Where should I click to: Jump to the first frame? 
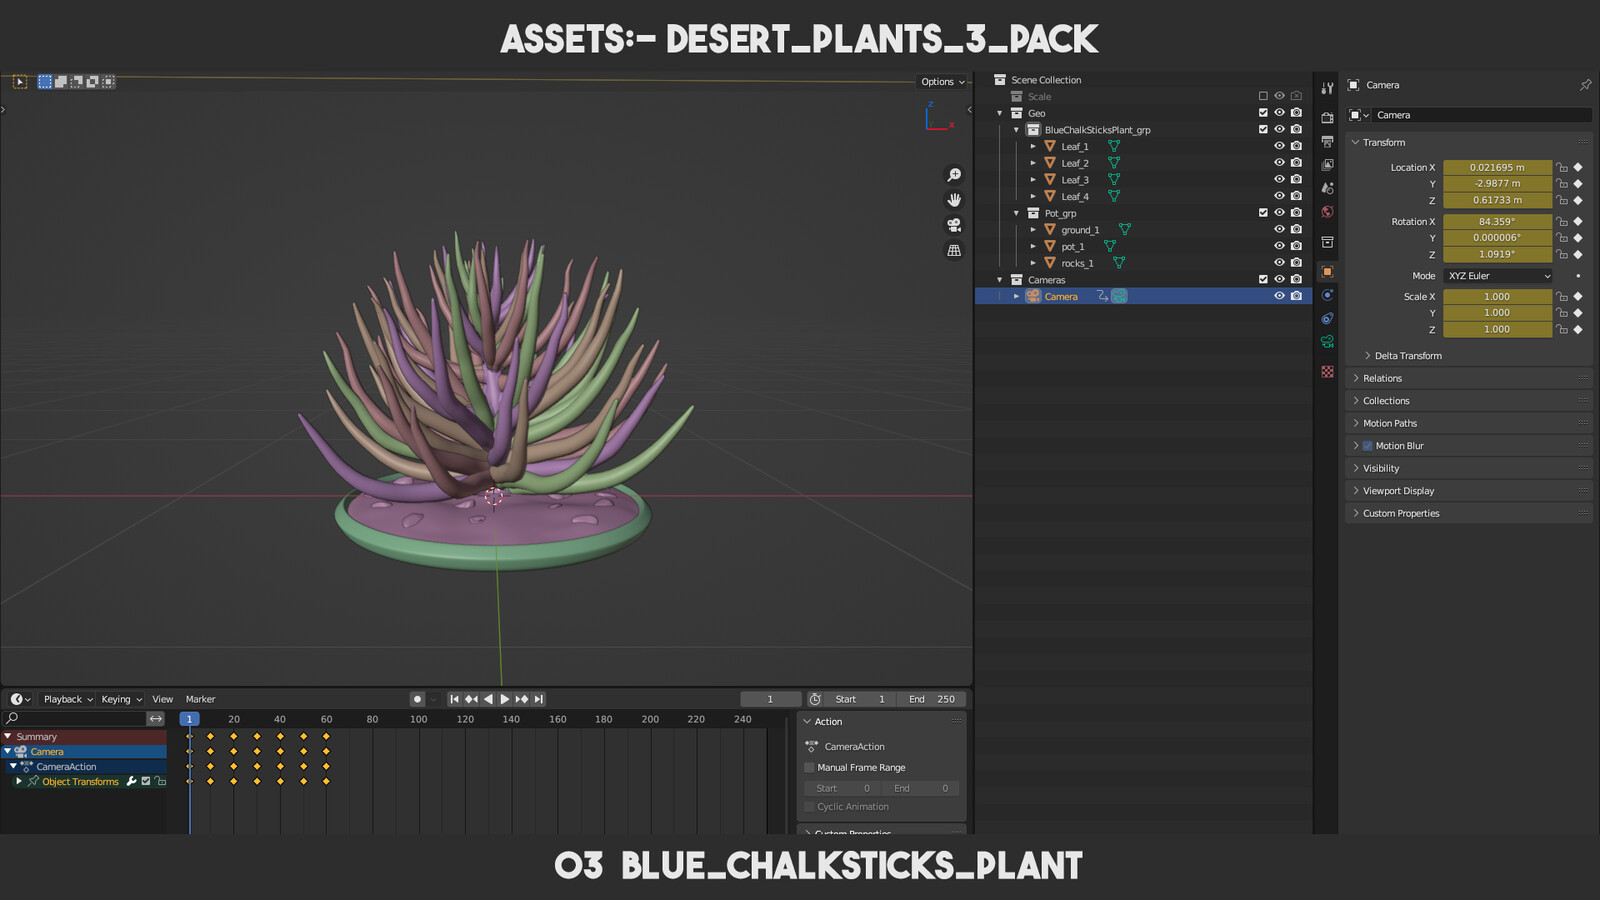(x=455, y=699)
